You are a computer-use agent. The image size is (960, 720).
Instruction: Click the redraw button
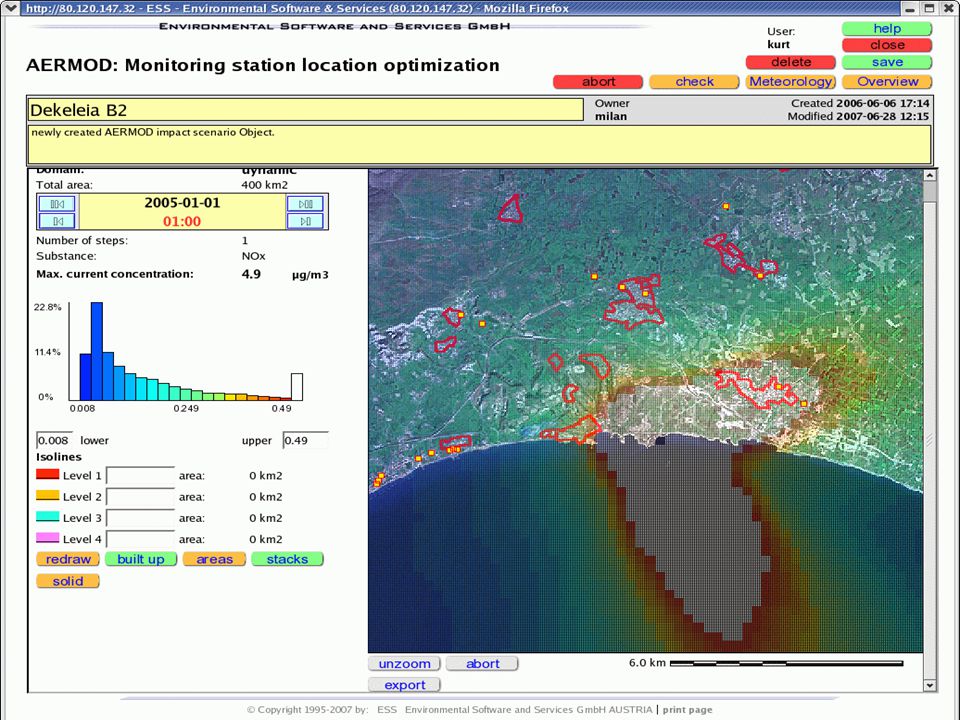(68, 559)
